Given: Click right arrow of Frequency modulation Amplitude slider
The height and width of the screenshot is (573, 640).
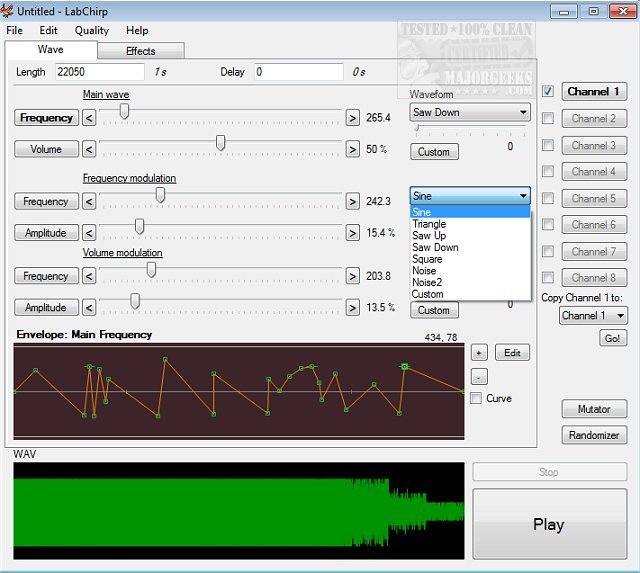Looking at the screenshot, I should (x=352, y=232).
